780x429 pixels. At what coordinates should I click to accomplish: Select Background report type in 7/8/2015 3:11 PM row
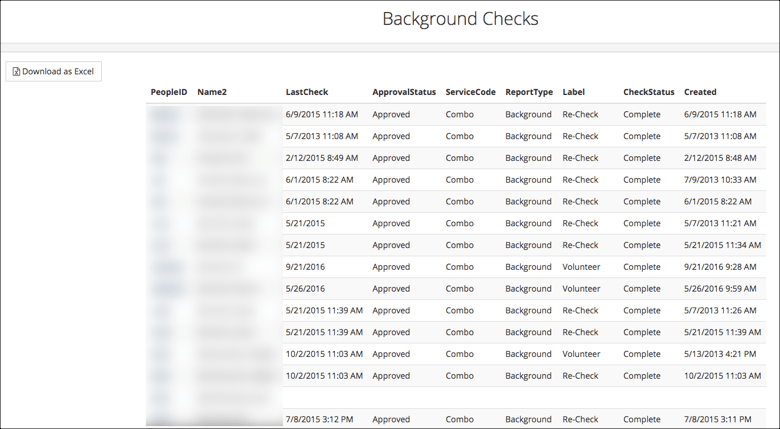pyautogui.click(x=528, y=420)
